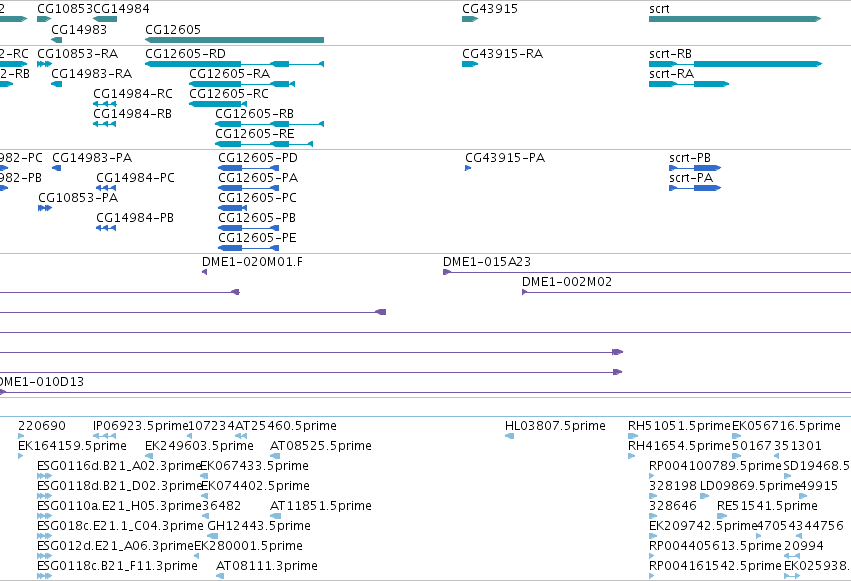Open the CG12605-RD transcript
Viewport: 851px width, 581px height.
point(234,64)
